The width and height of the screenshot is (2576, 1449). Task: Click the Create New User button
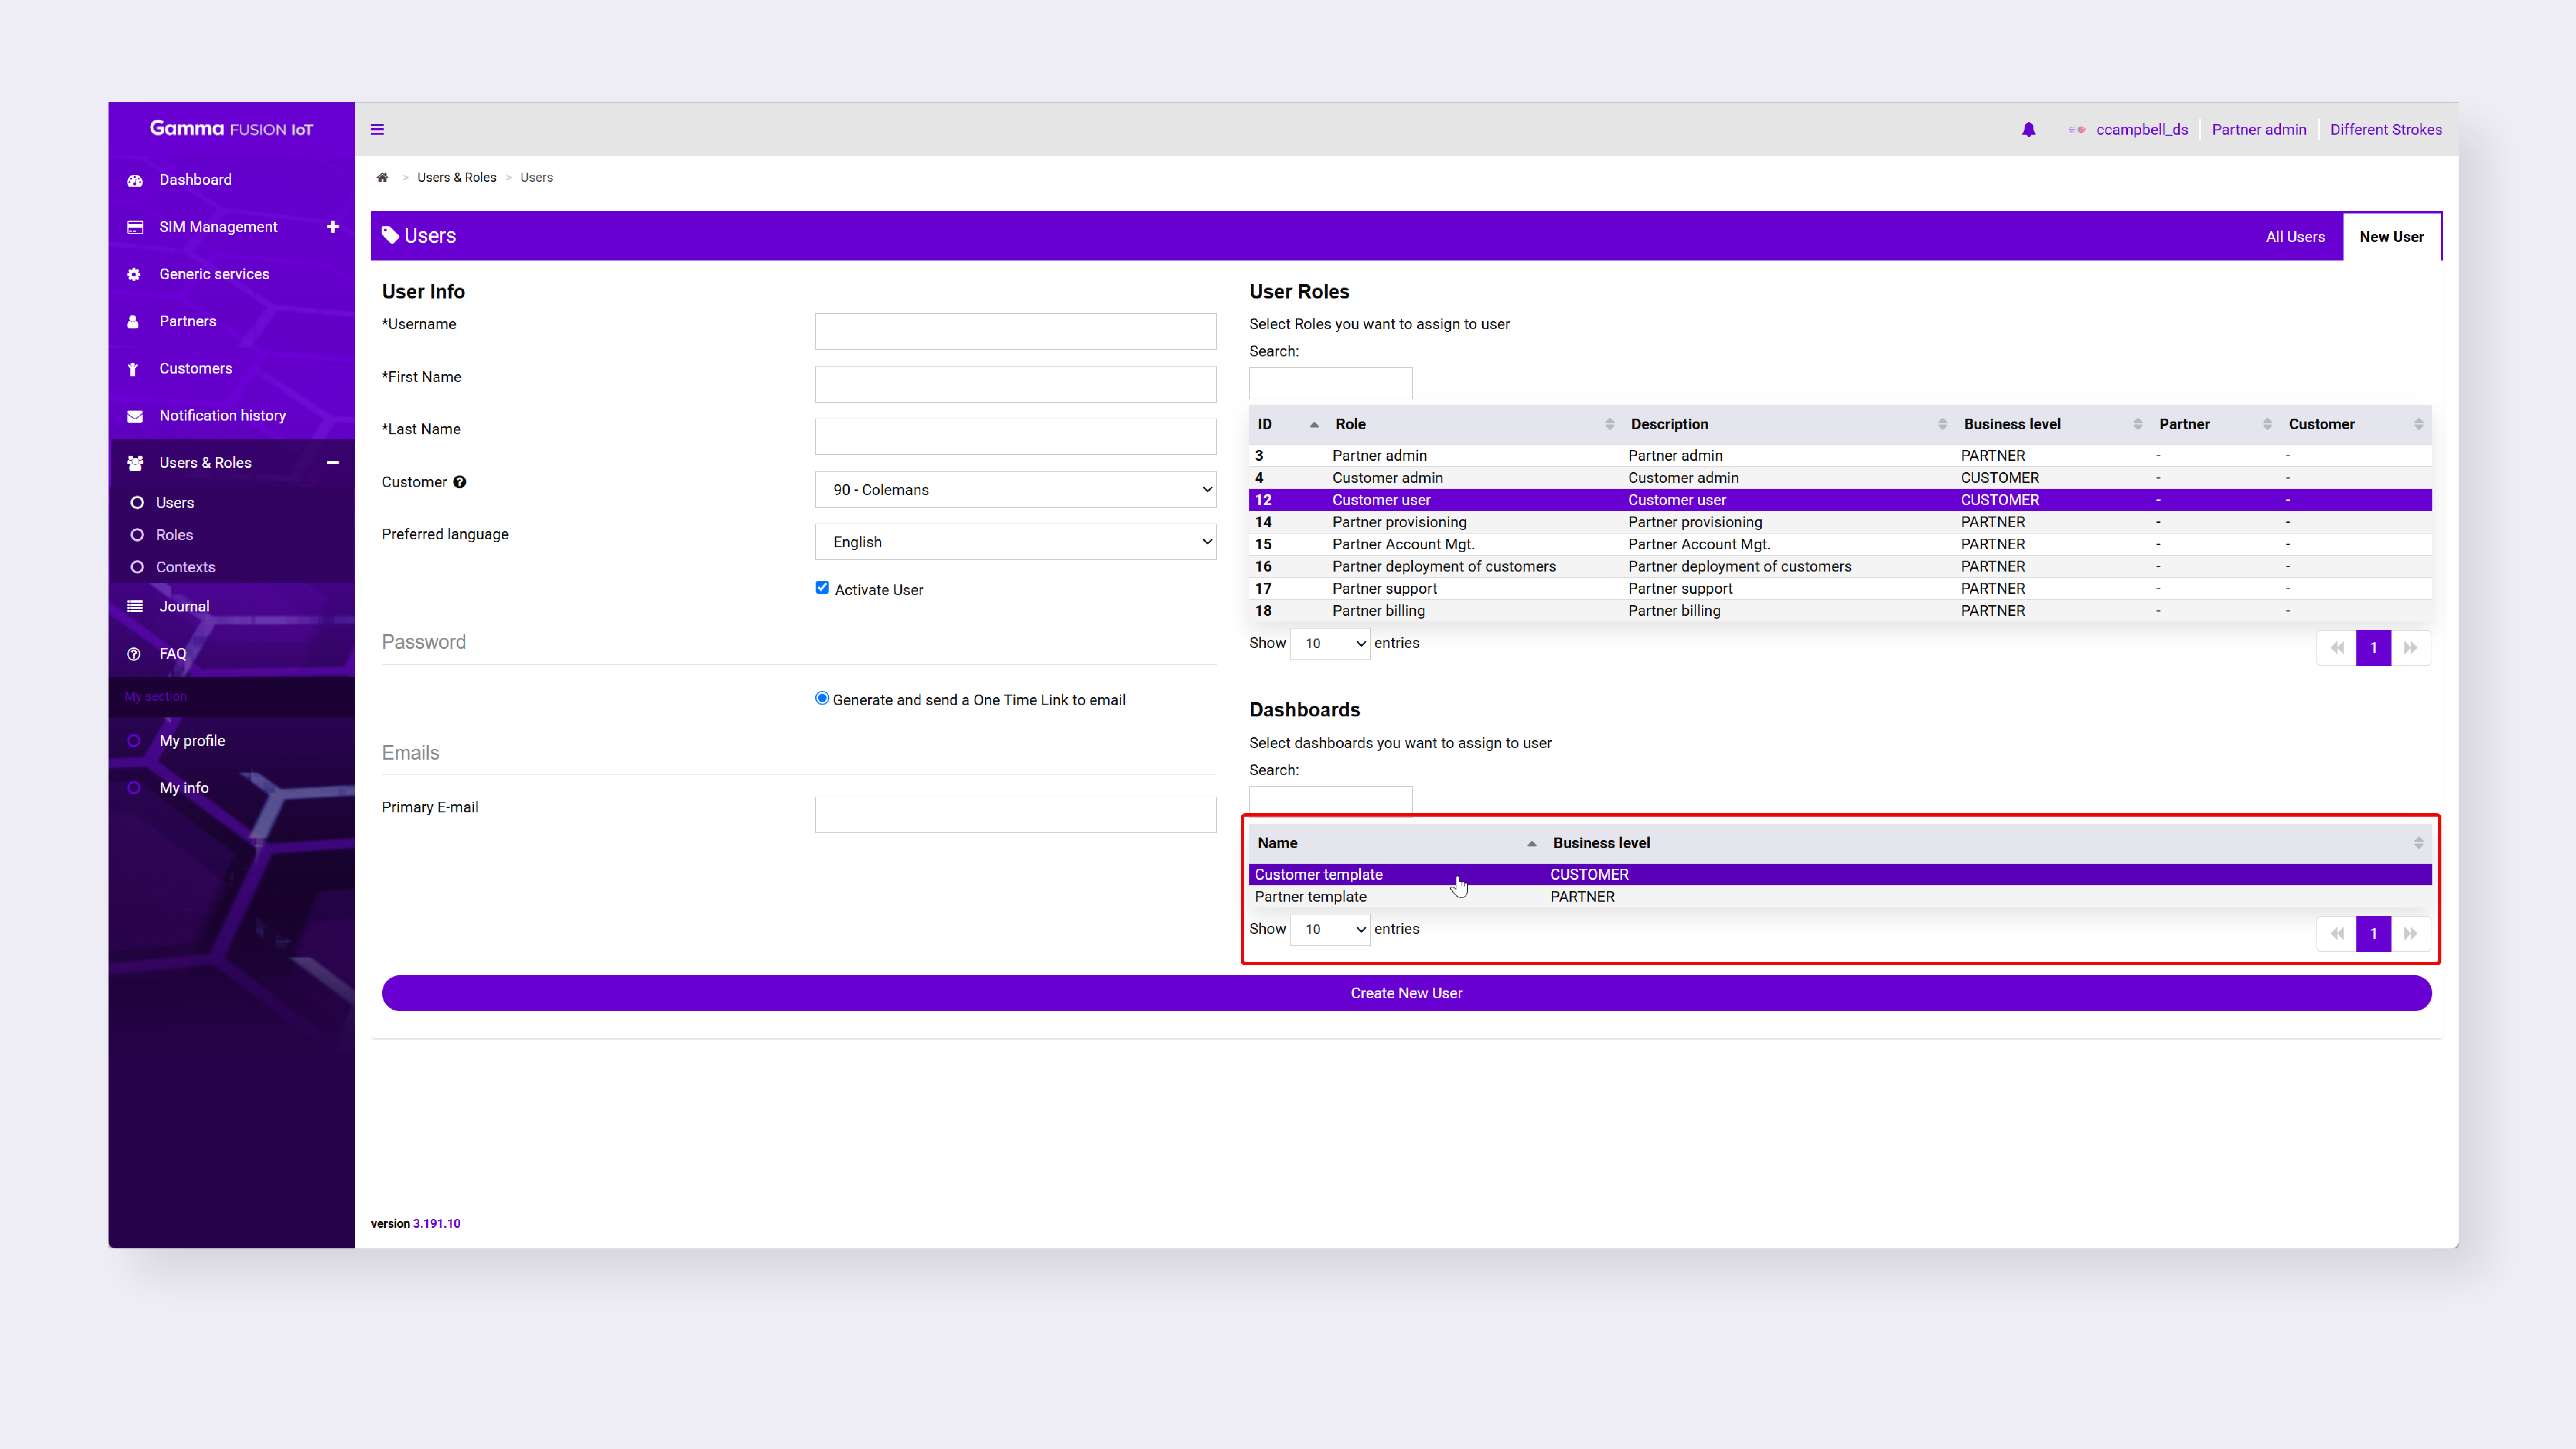(1406, 993)
